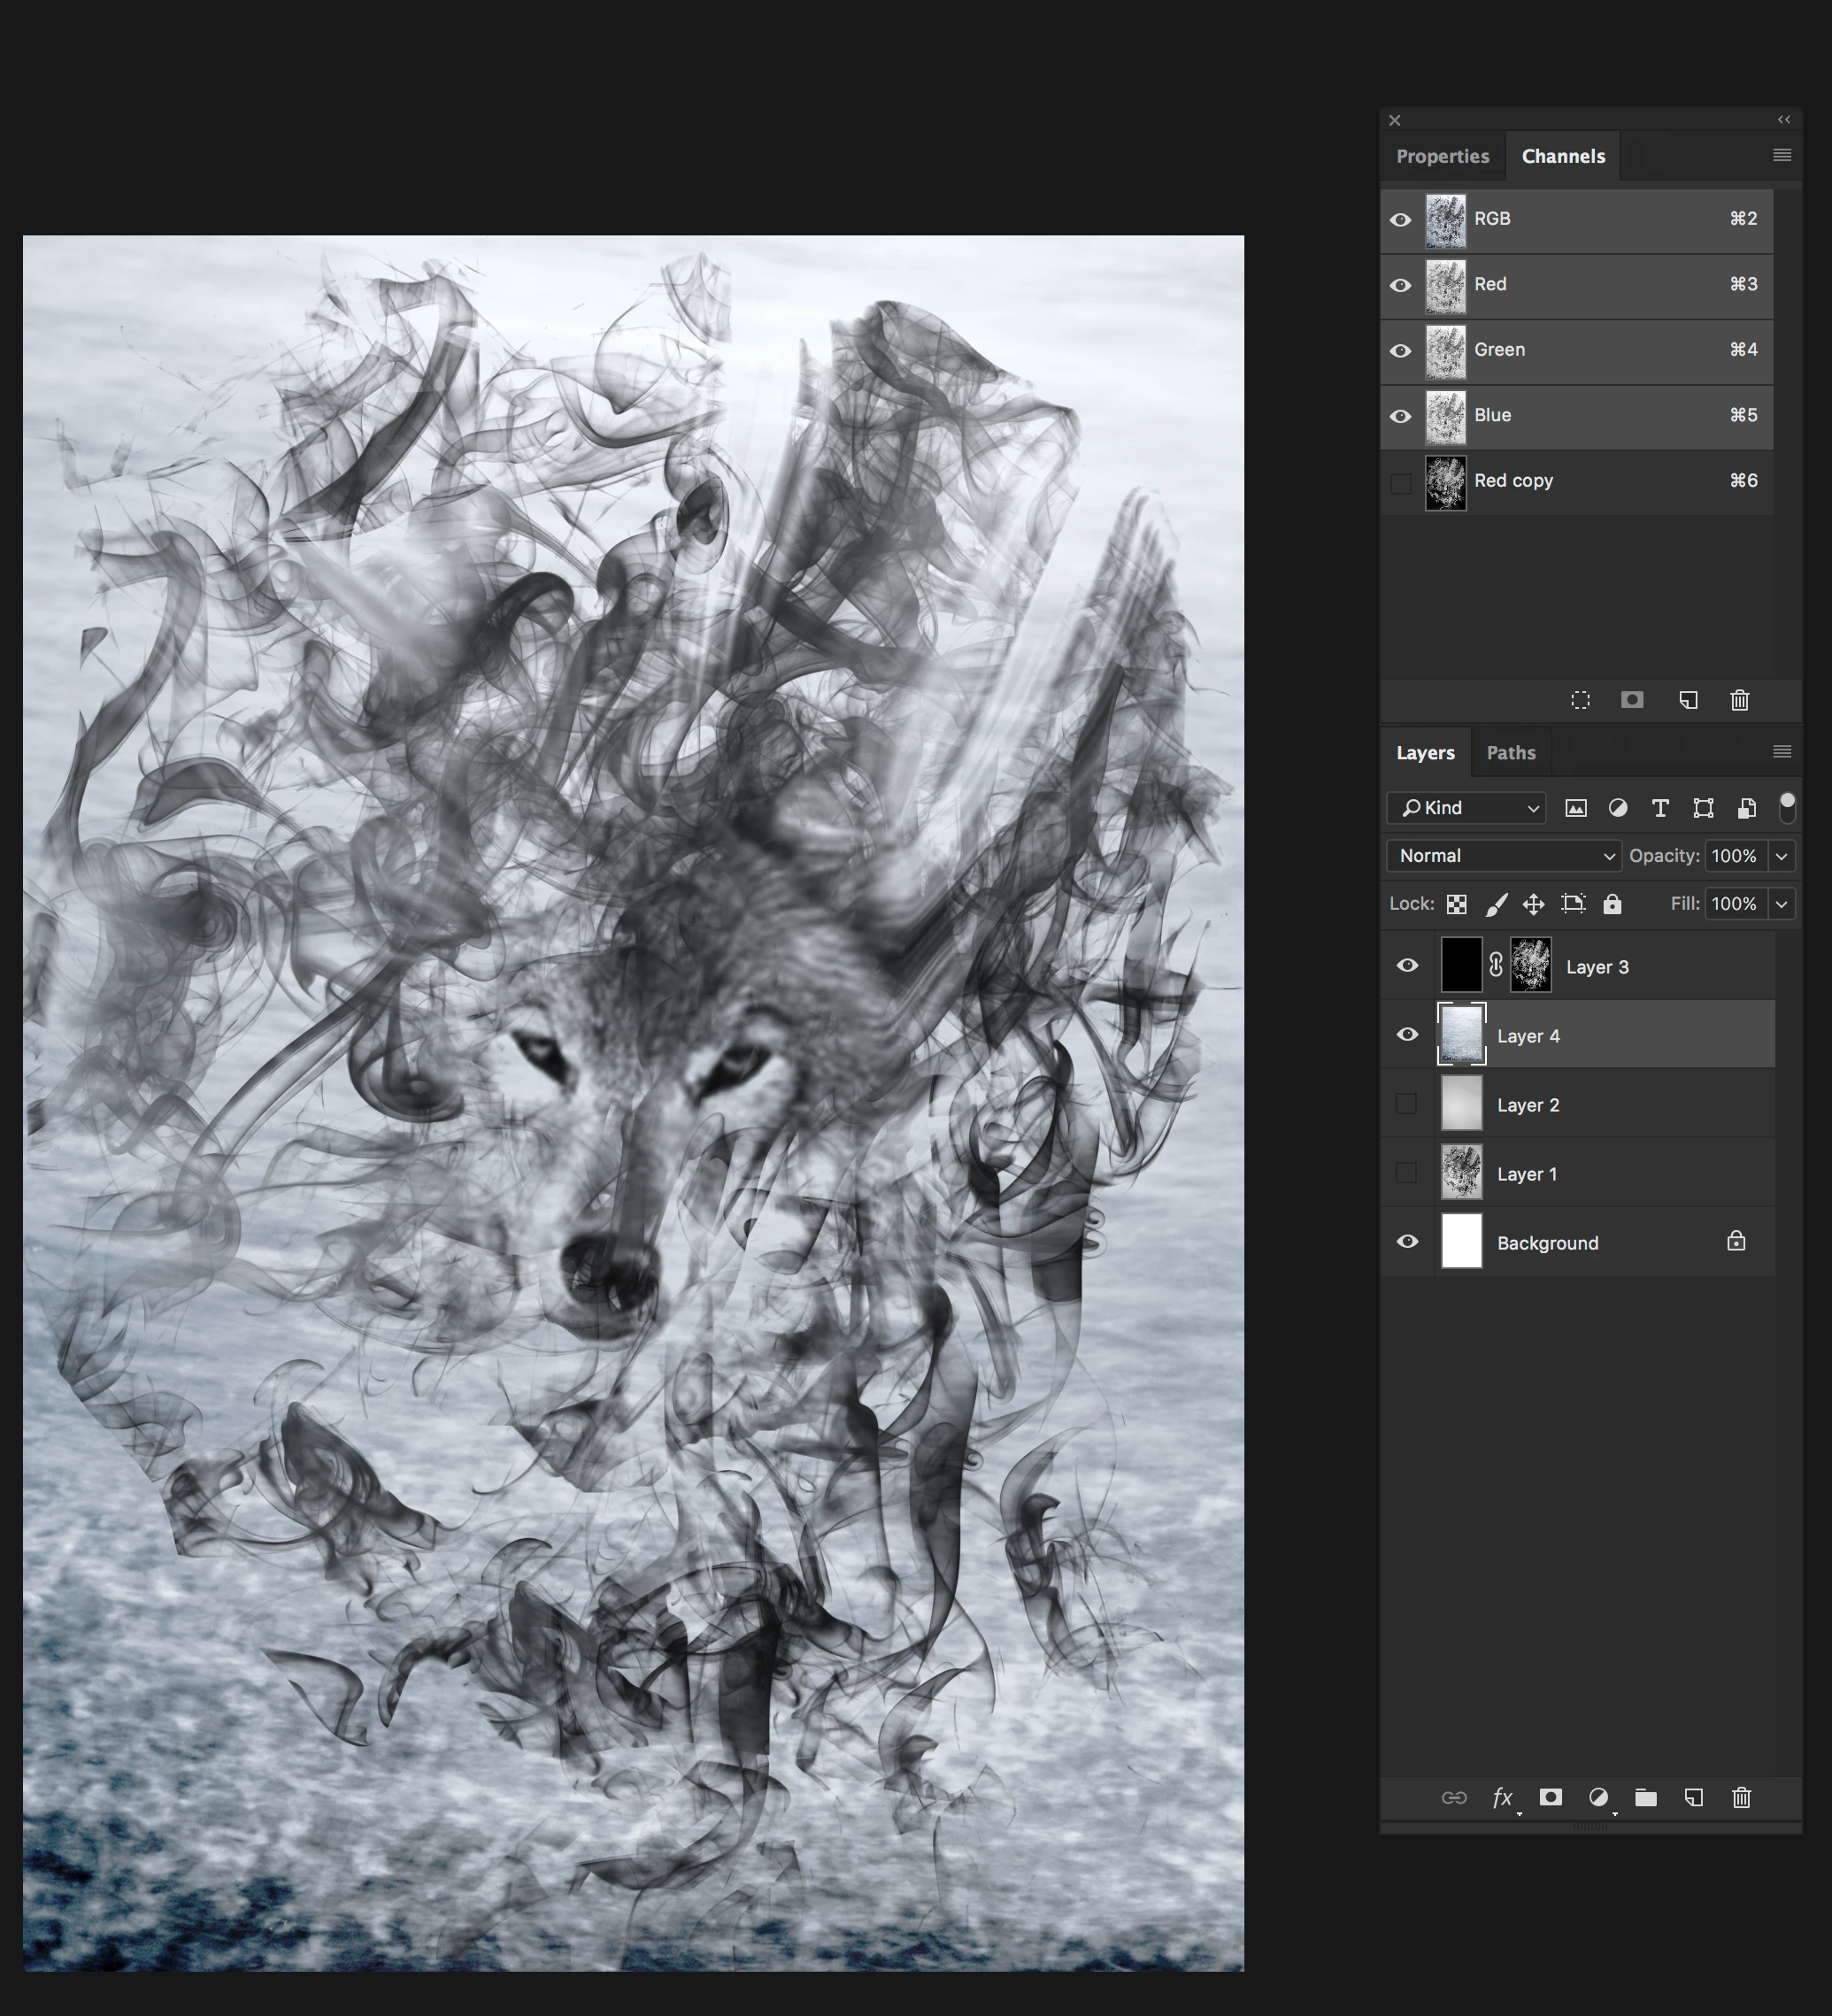Filter for type layers icon

pos(1660,808)
